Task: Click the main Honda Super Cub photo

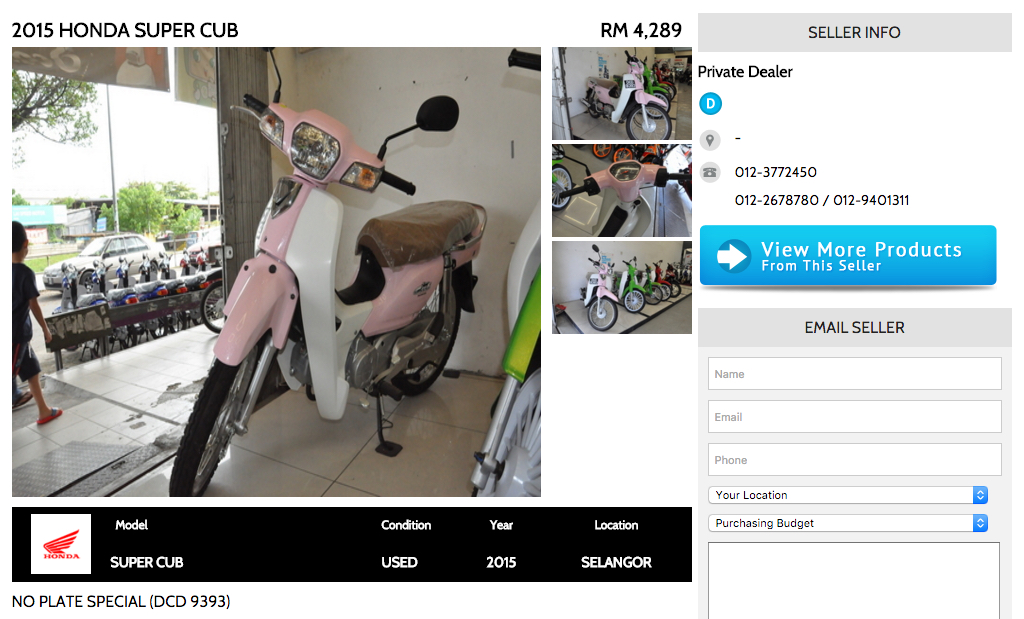Action: tap(276, 272)
